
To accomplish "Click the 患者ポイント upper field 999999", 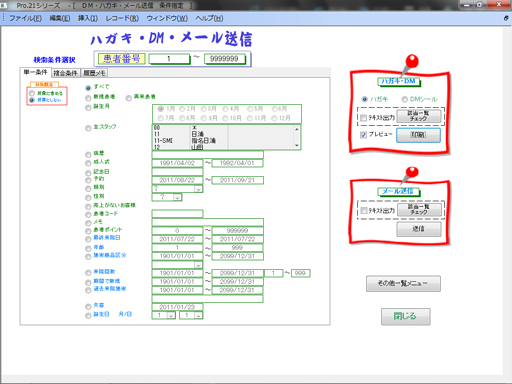I will 237,231.
